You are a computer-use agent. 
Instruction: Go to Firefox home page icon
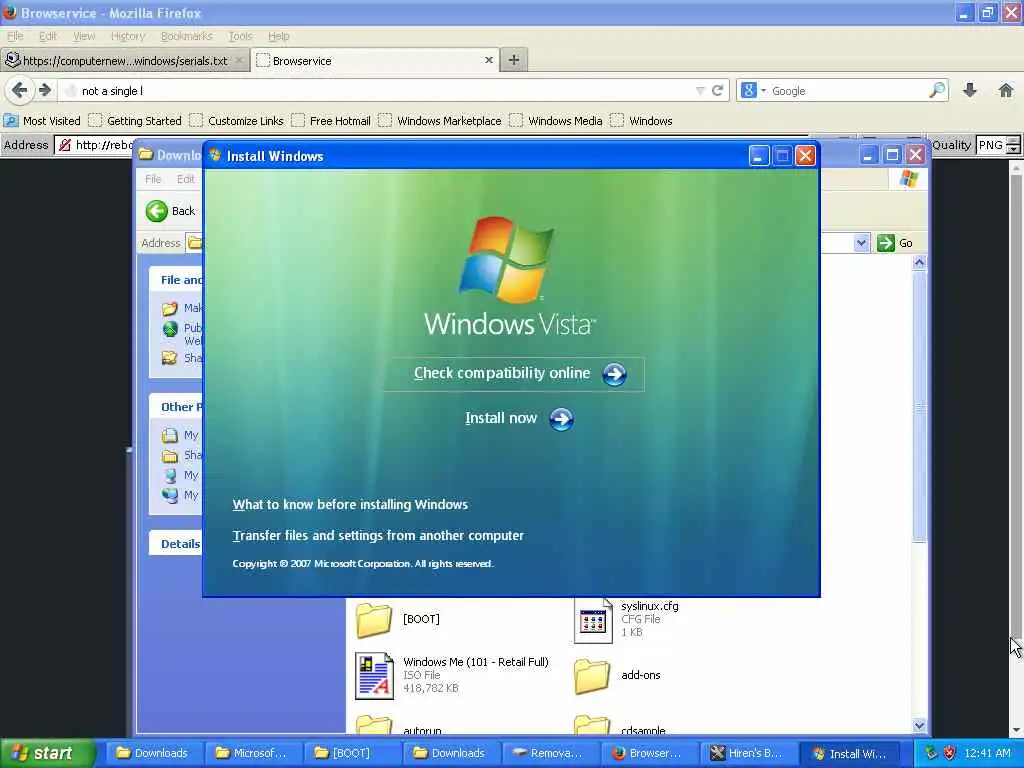1006,90
